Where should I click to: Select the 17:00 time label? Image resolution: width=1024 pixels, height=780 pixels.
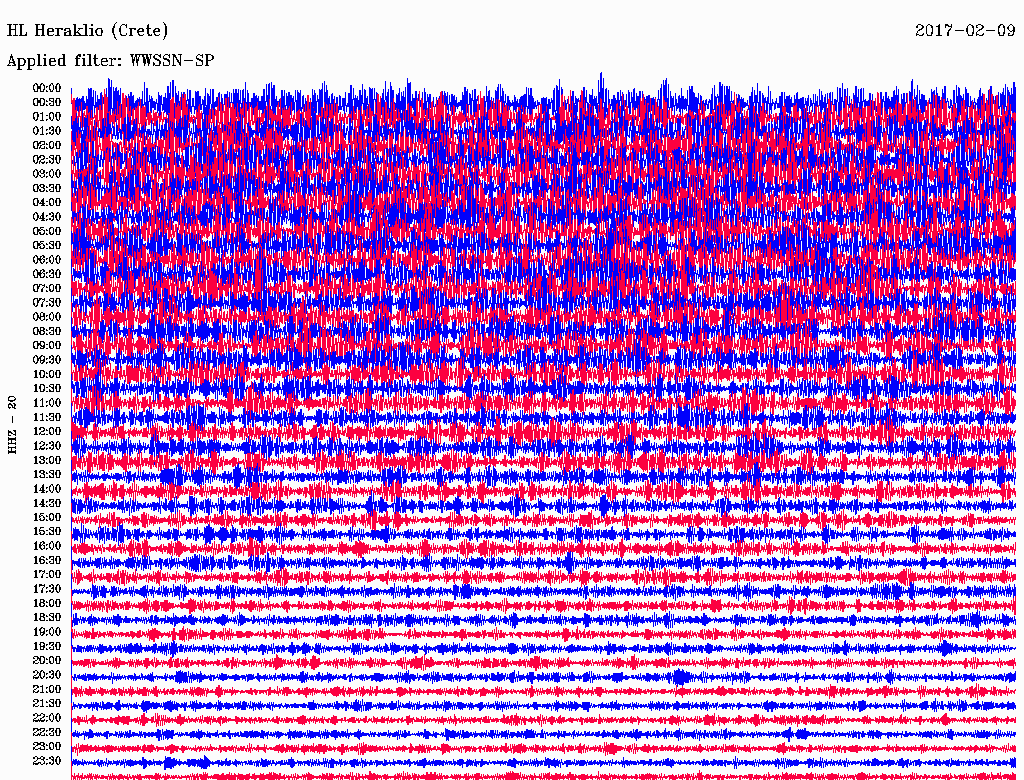(47, 574)
